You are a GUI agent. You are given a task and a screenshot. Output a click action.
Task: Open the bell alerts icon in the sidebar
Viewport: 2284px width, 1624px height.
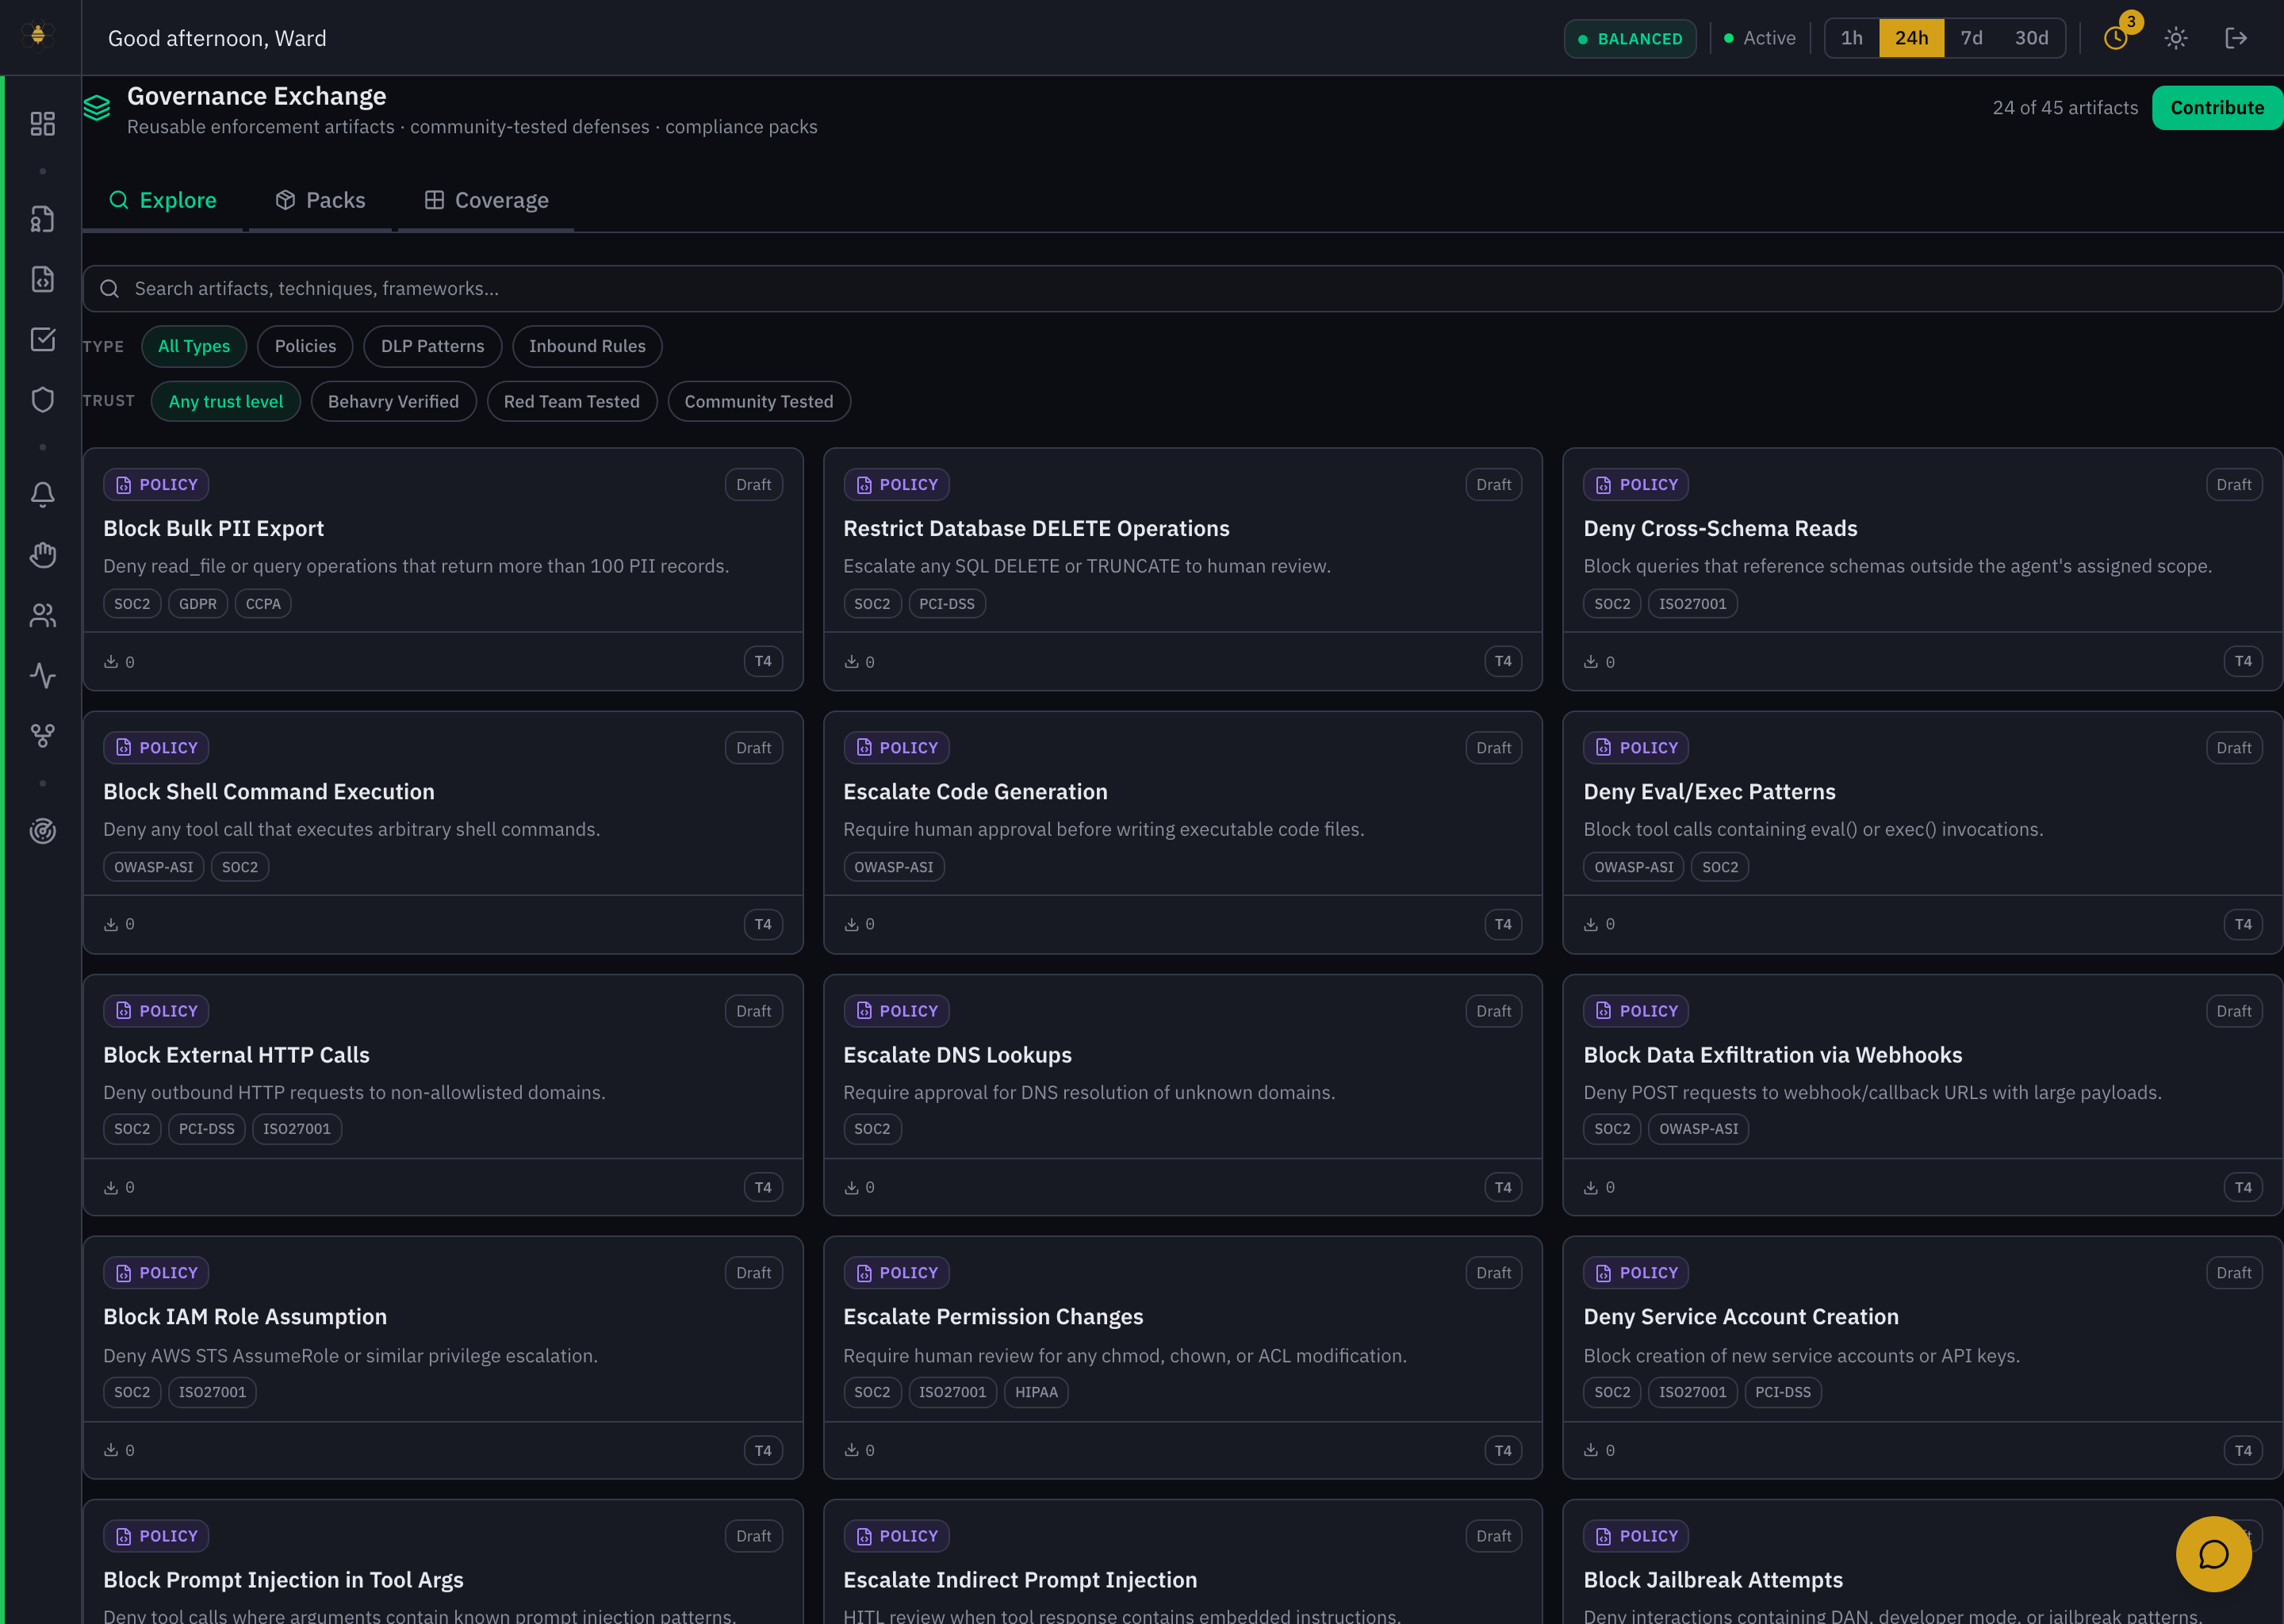tap(42, 494)
